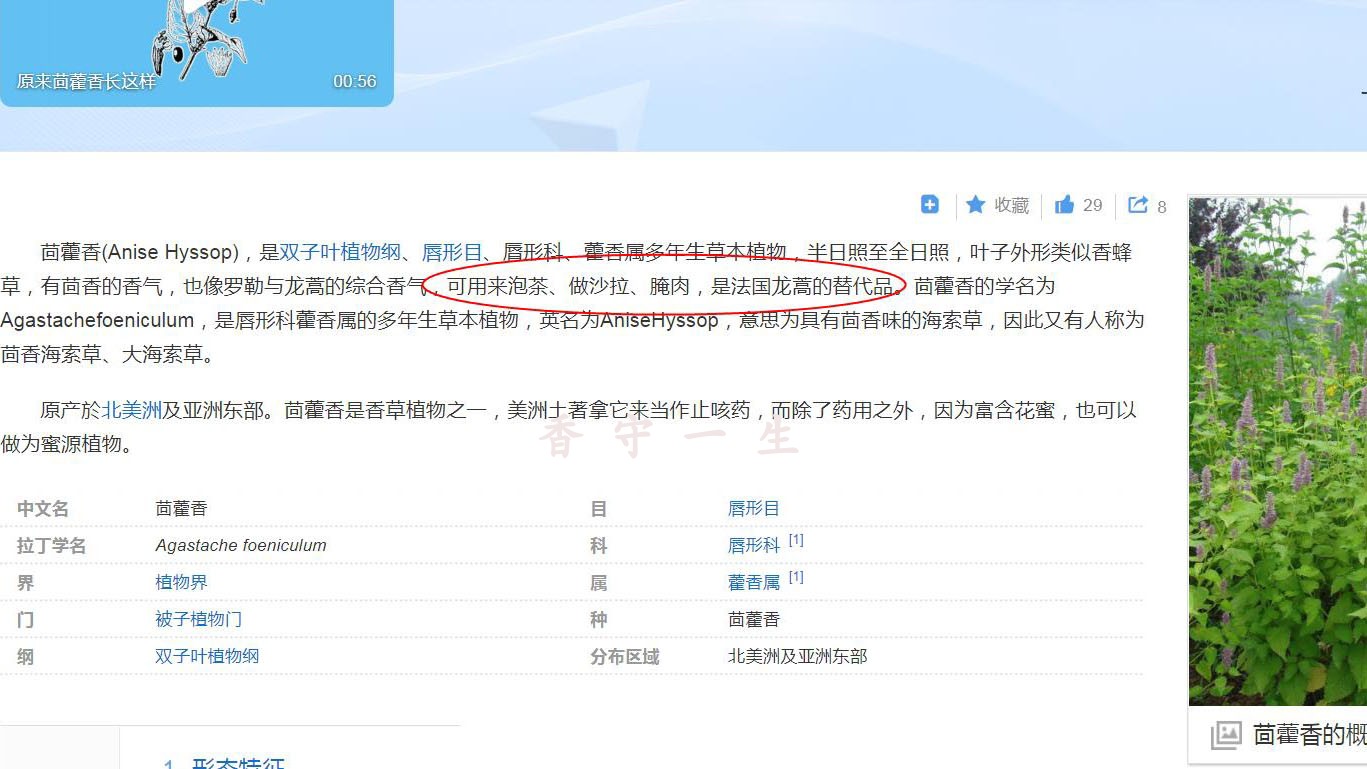
Task: Open 藿香属 link in 属 row
Action: tap(754, 582)
